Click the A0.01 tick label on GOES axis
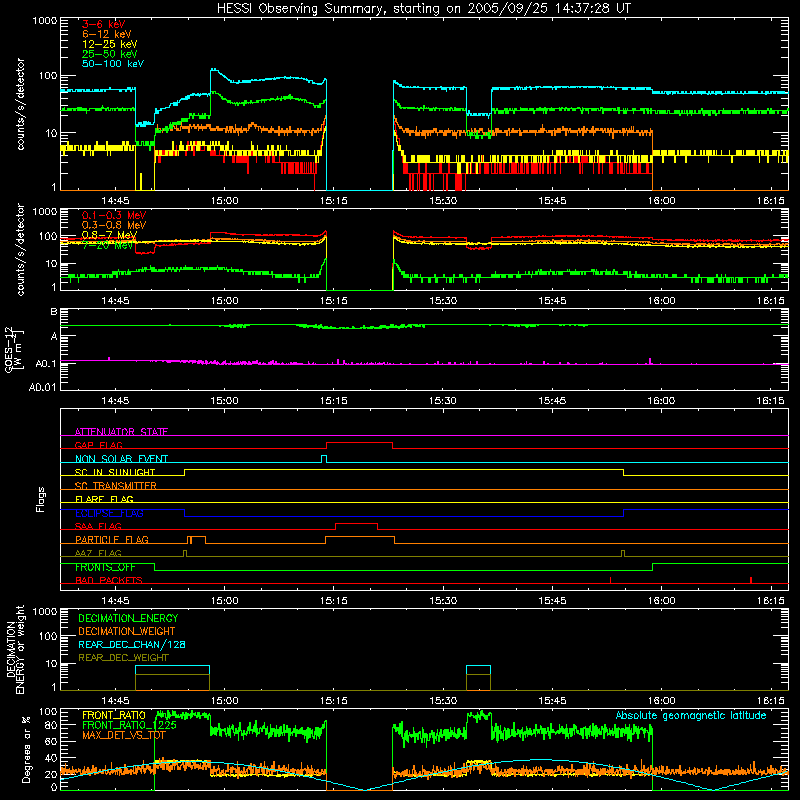Screen dimensions: 800x800 point(42,387)
